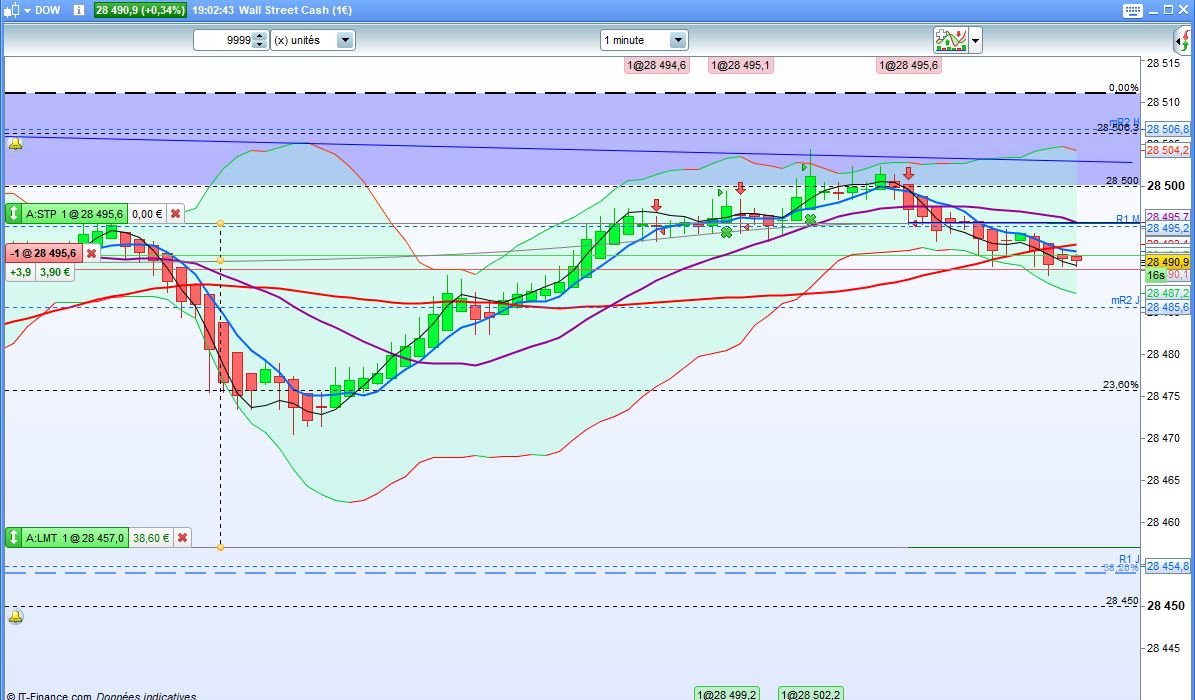Cancel the A:LMT limit order with red X
This screenshot has height=700, width=1195.
click(182, 538)
